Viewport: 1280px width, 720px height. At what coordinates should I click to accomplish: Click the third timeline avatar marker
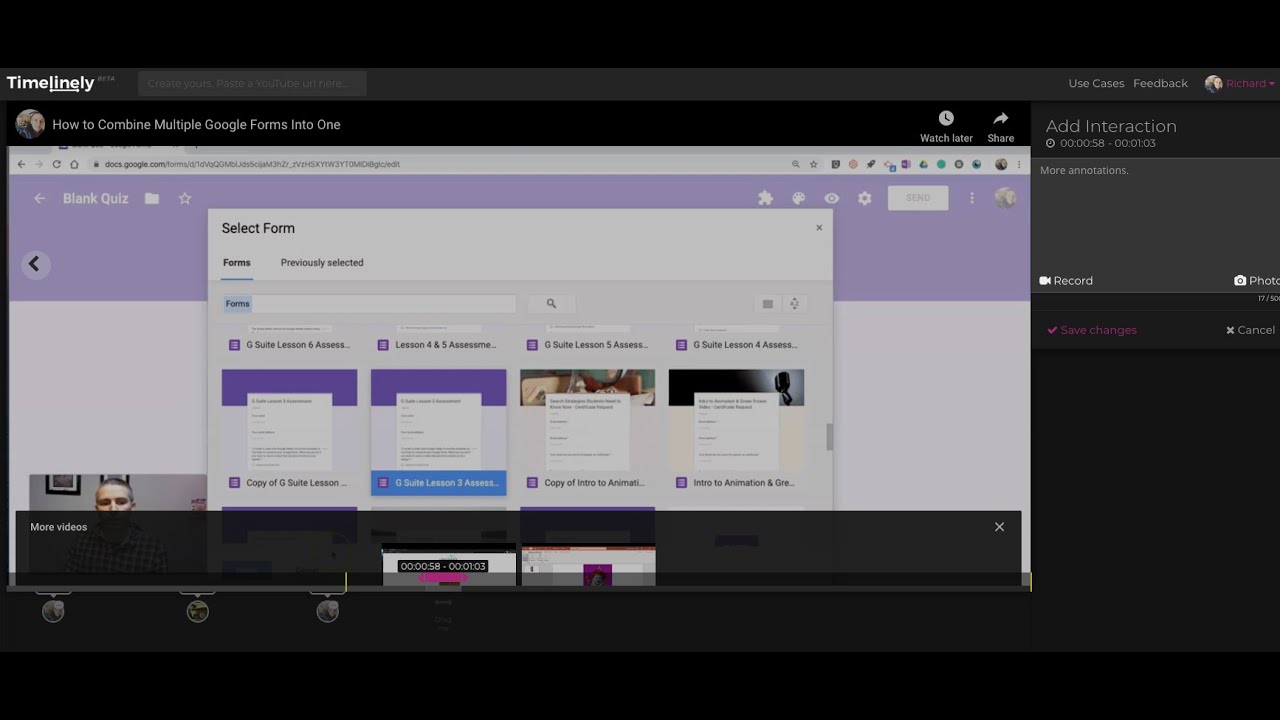pos(328,611)
